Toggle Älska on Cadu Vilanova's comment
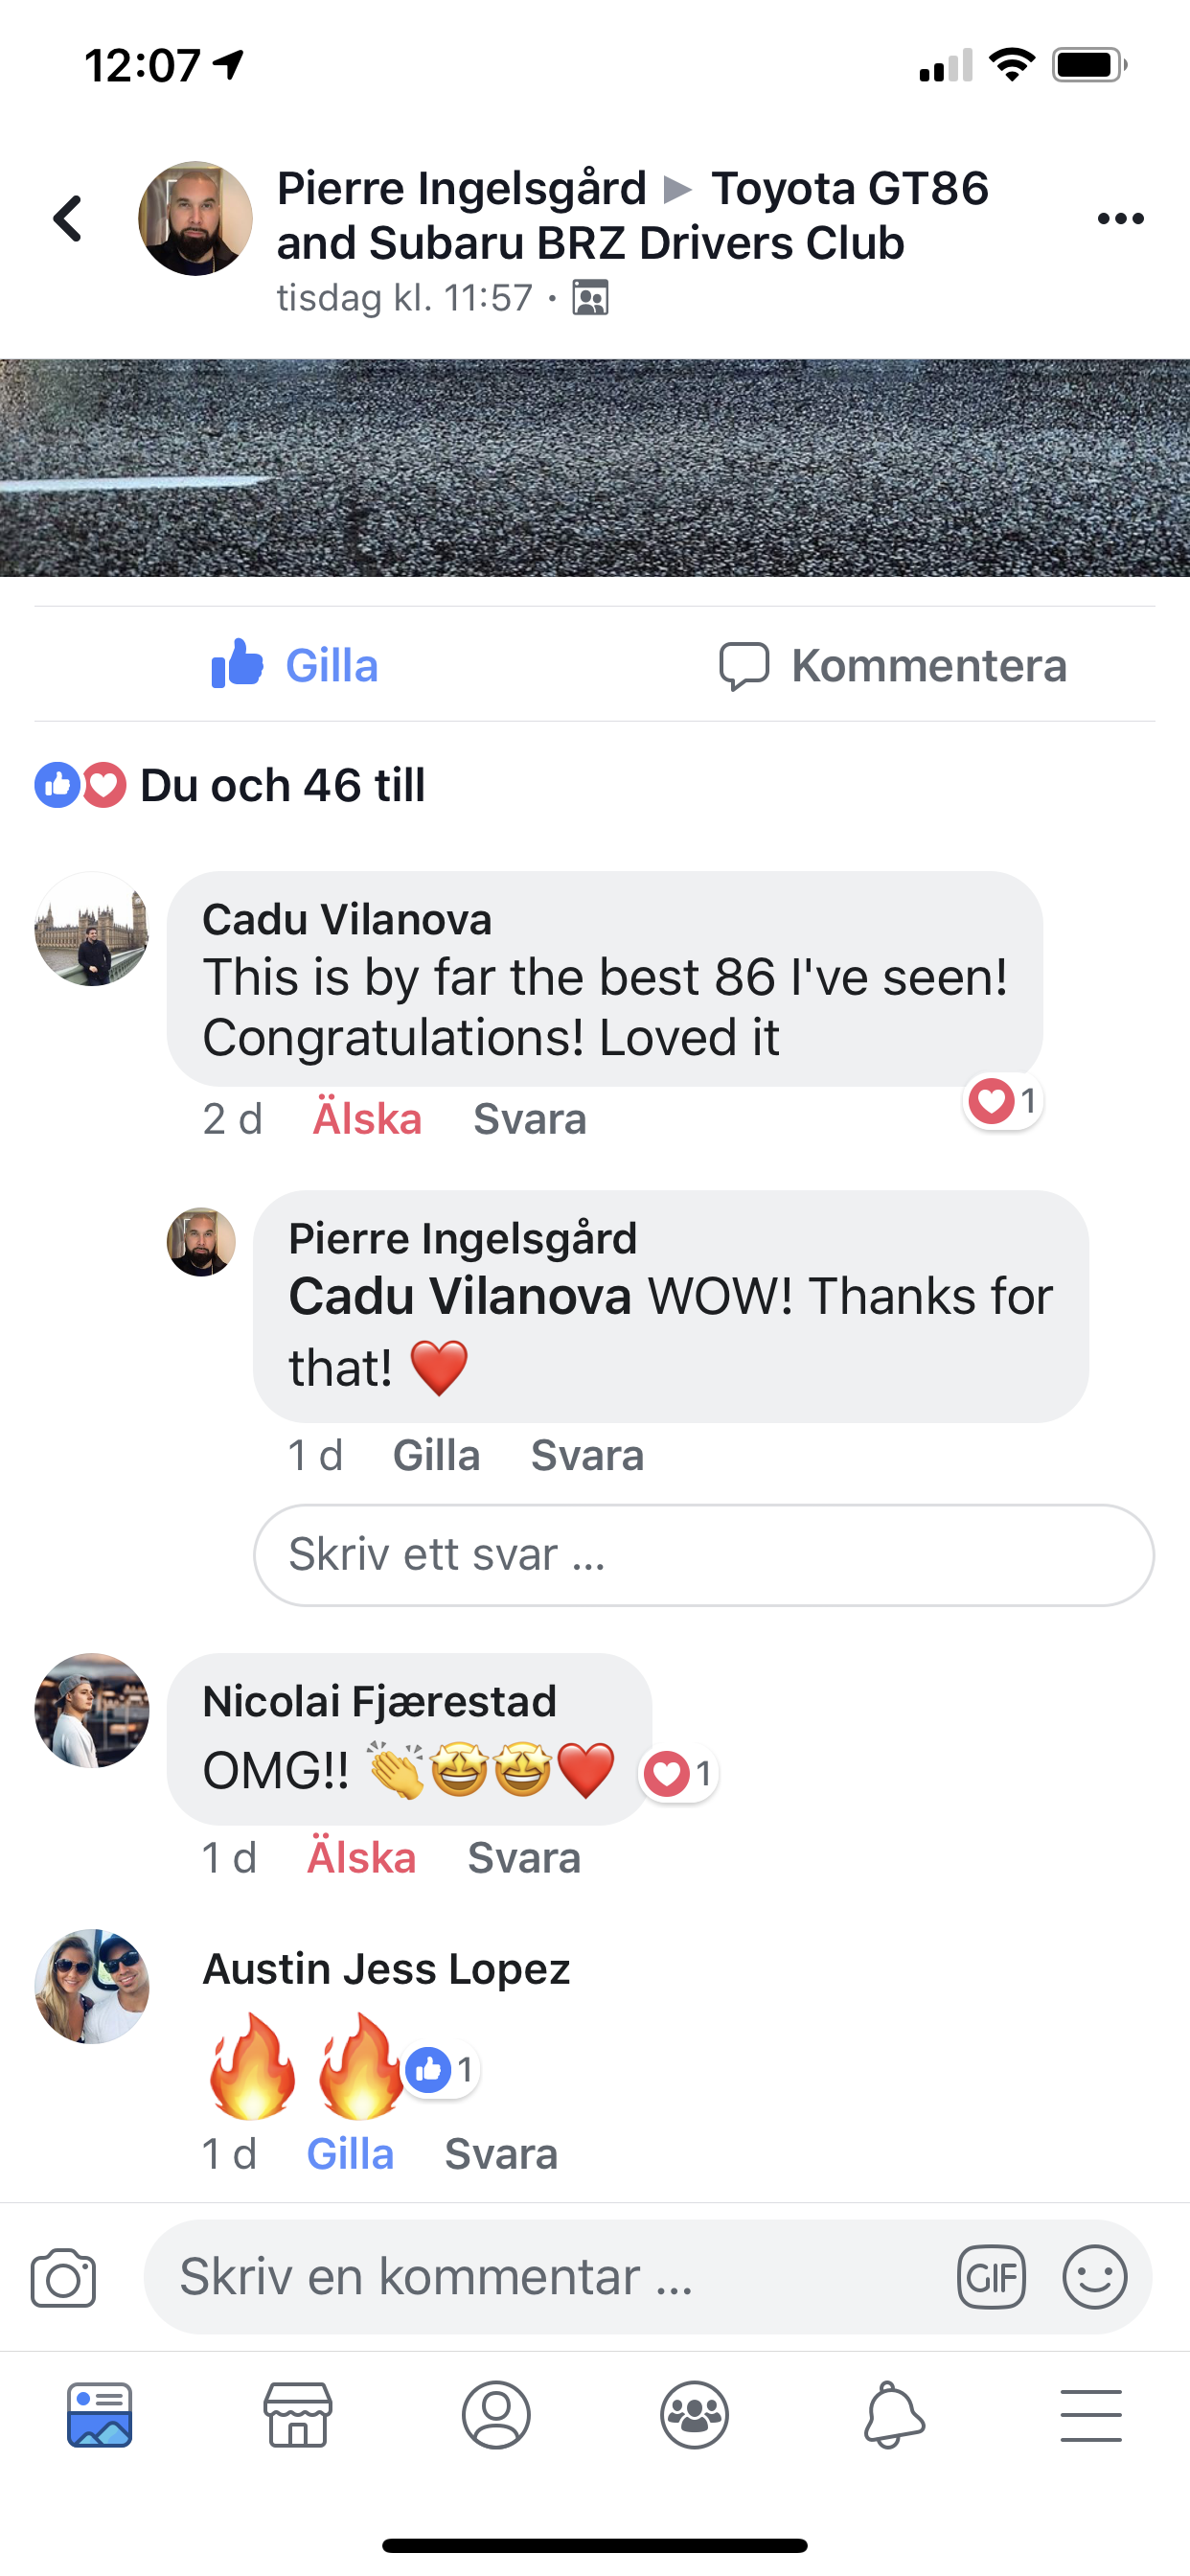 click(367, 1119)
